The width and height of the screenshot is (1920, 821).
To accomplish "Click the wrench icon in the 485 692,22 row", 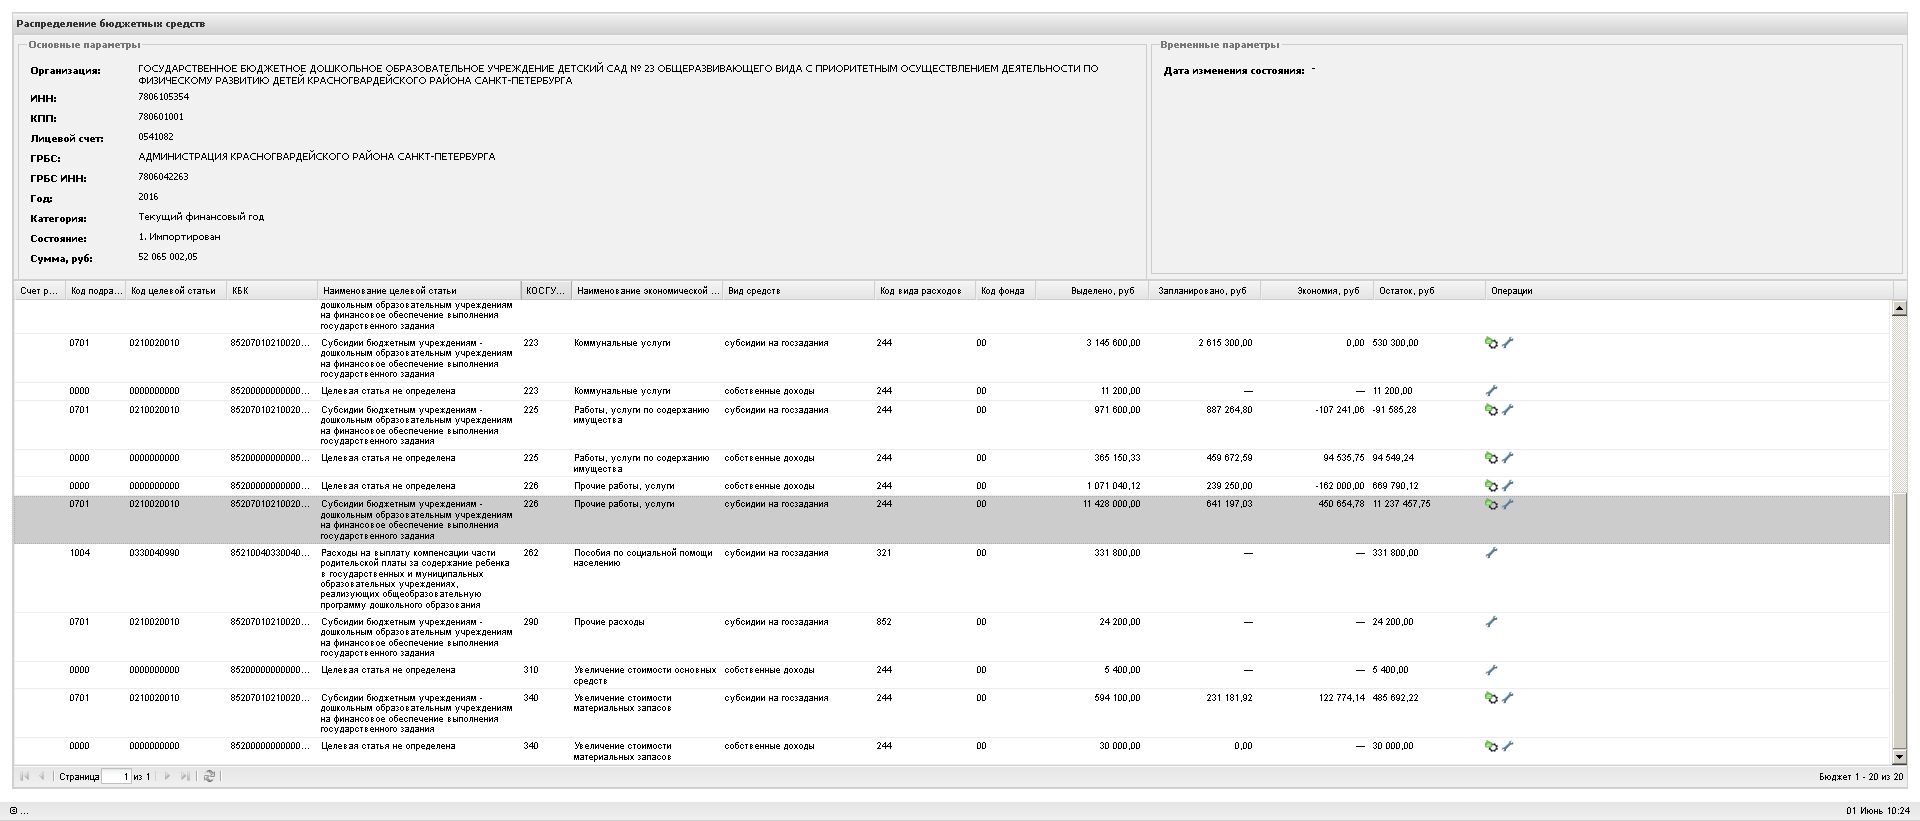I will click(x=1508, y=698).
